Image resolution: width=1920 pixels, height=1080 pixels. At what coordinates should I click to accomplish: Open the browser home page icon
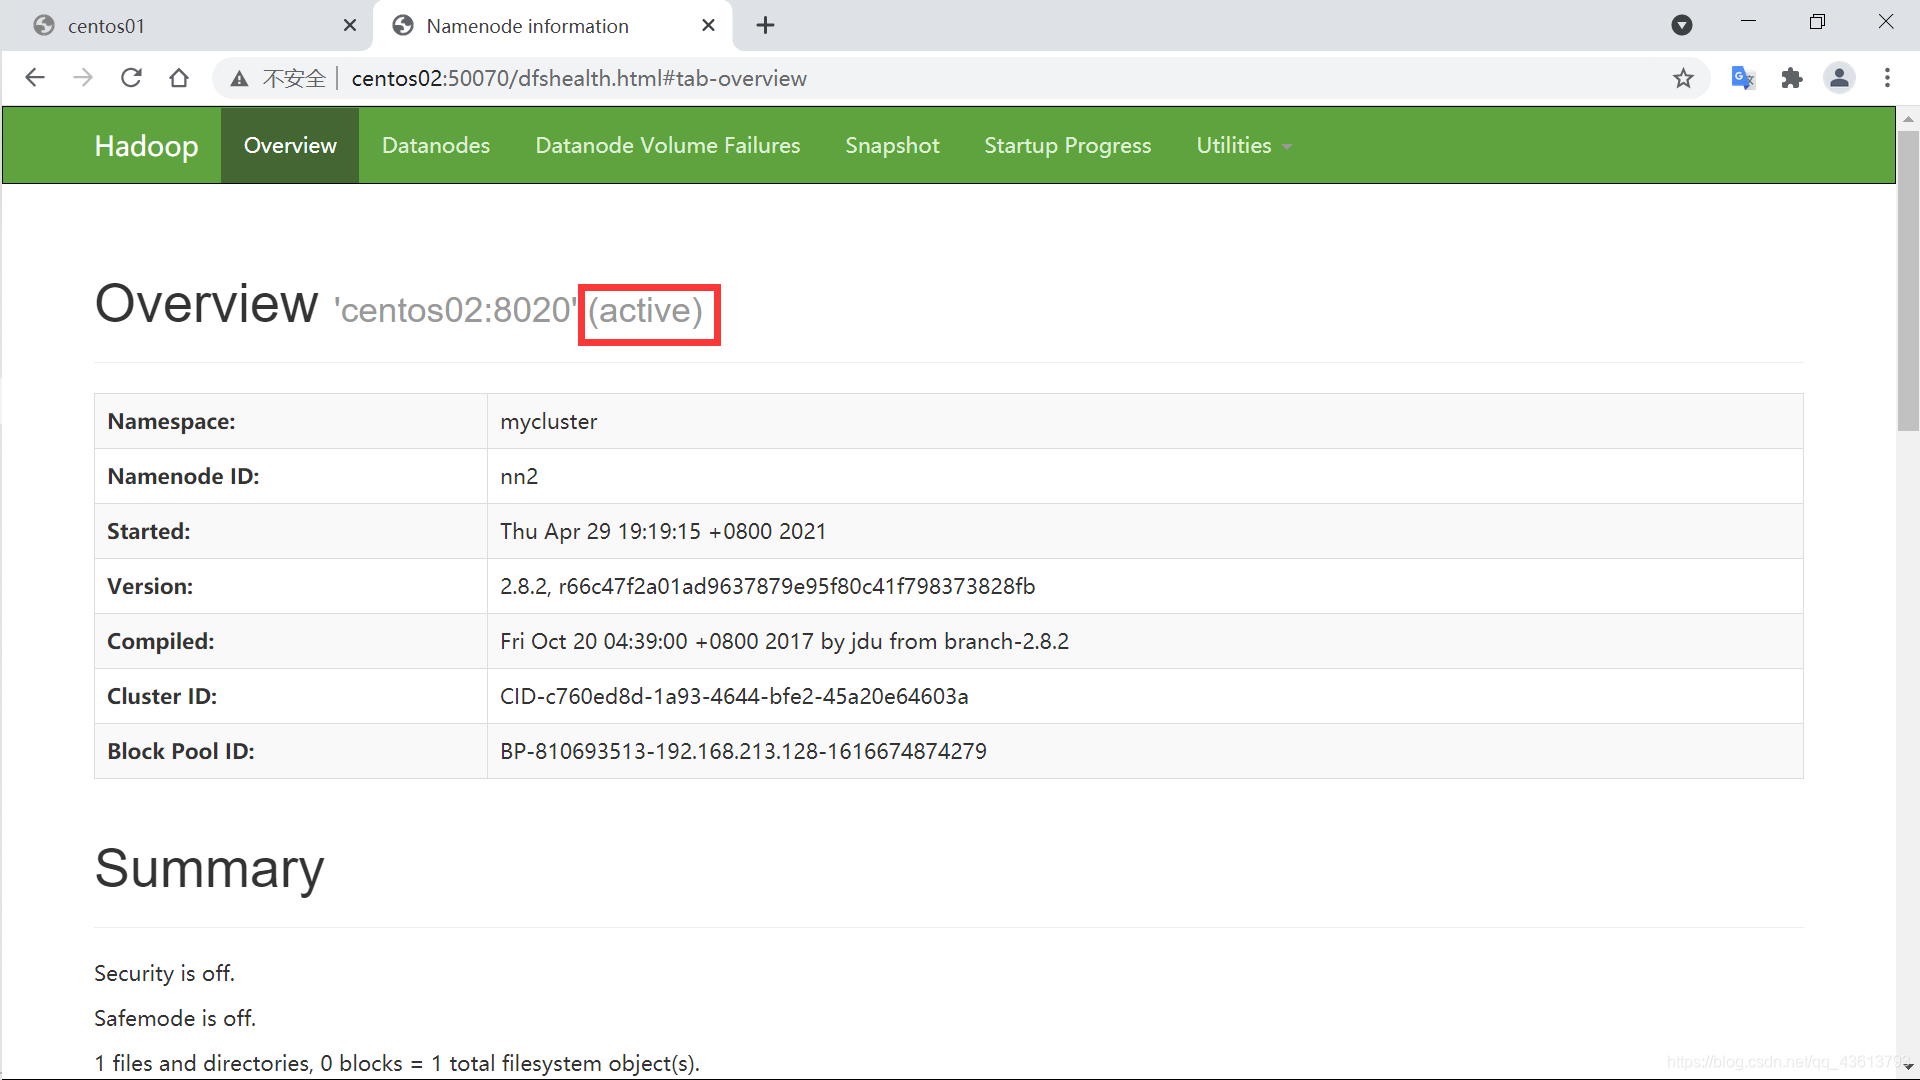[x=179, y=78]
